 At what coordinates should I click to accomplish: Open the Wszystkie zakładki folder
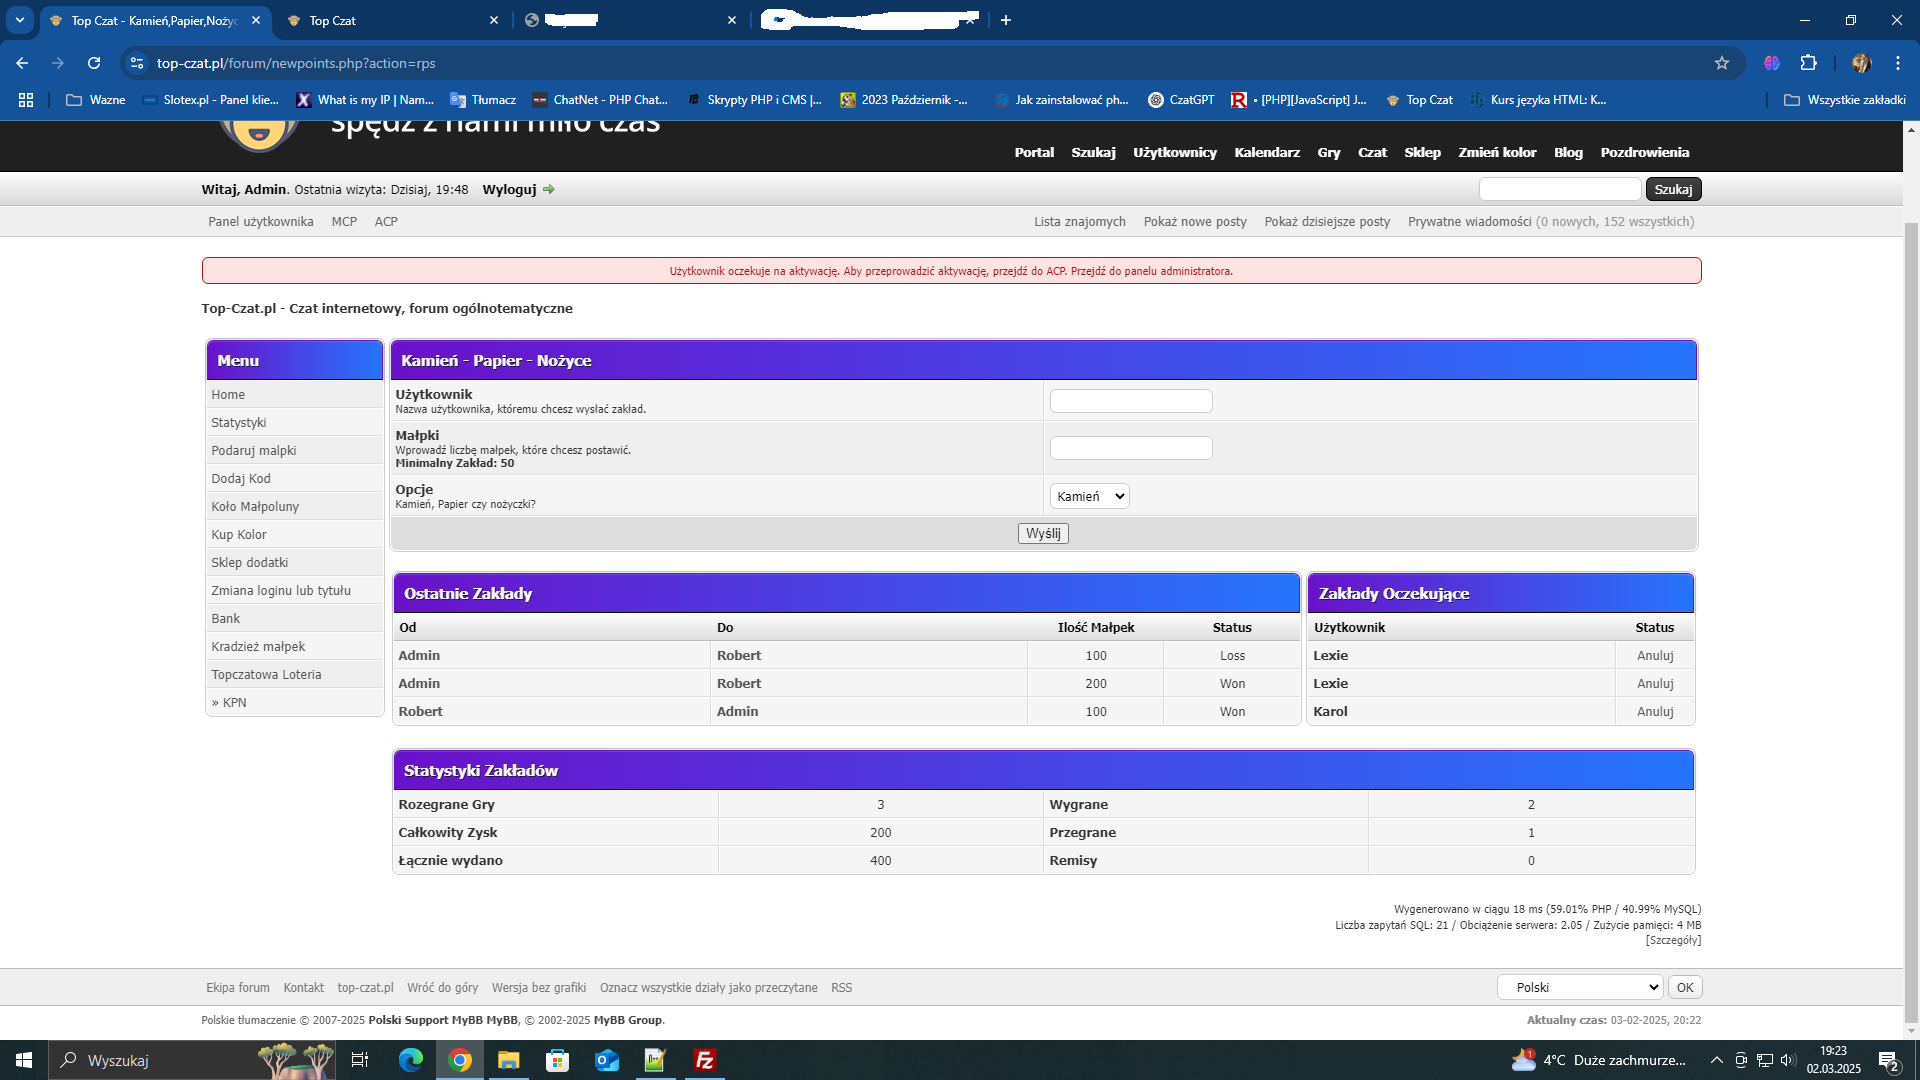(x=1845, y=100)
